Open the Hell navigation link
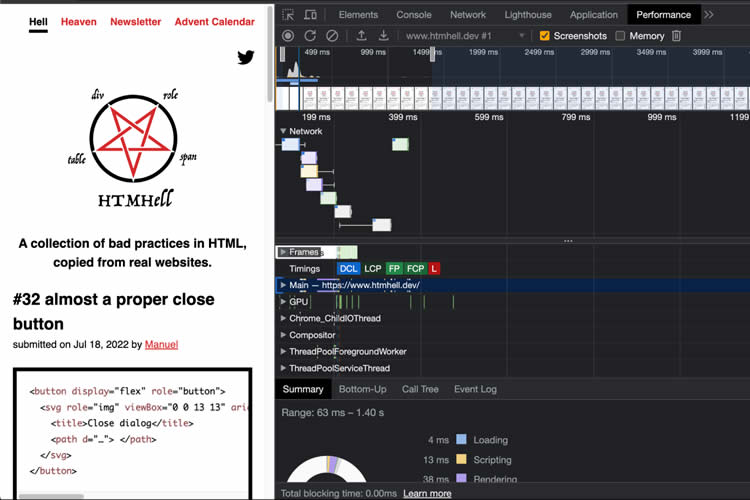This screenshot has height=500, width=750. click(38, 22)
